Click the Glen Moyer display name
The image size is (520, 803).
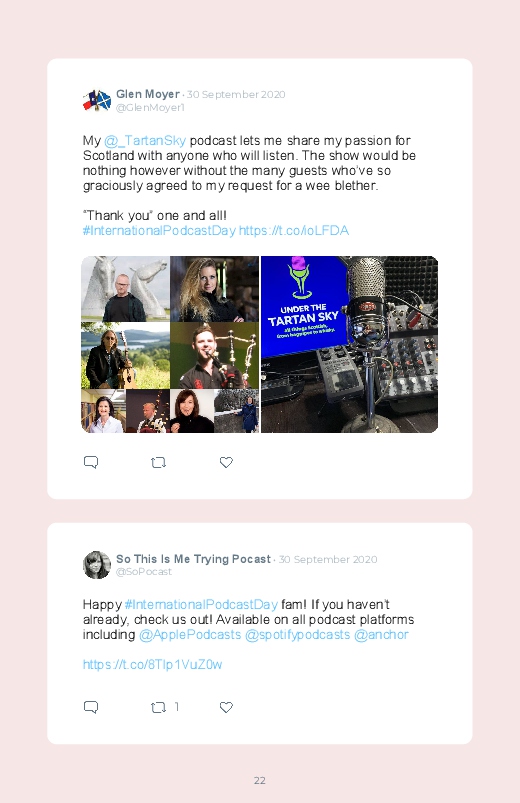pyautogui.click(x=148, y=94)
